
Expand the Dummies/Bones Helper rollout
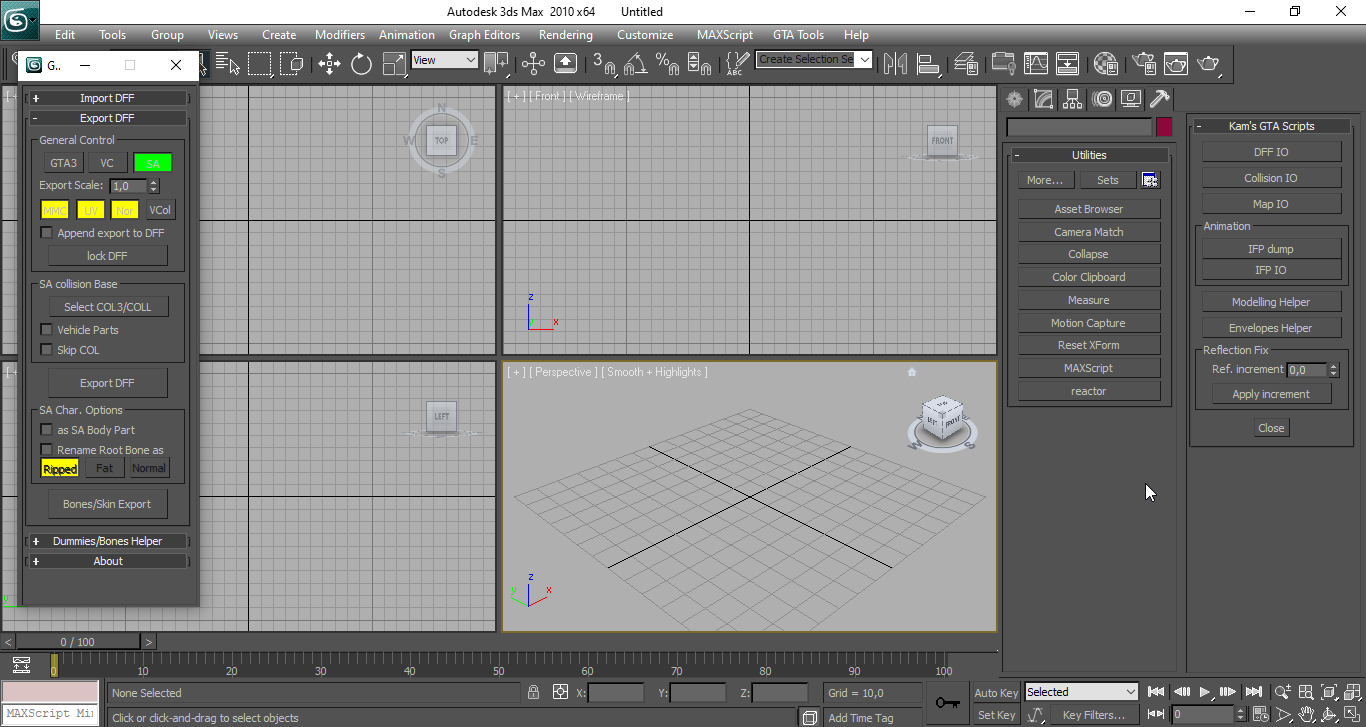(x=107, y=541)
